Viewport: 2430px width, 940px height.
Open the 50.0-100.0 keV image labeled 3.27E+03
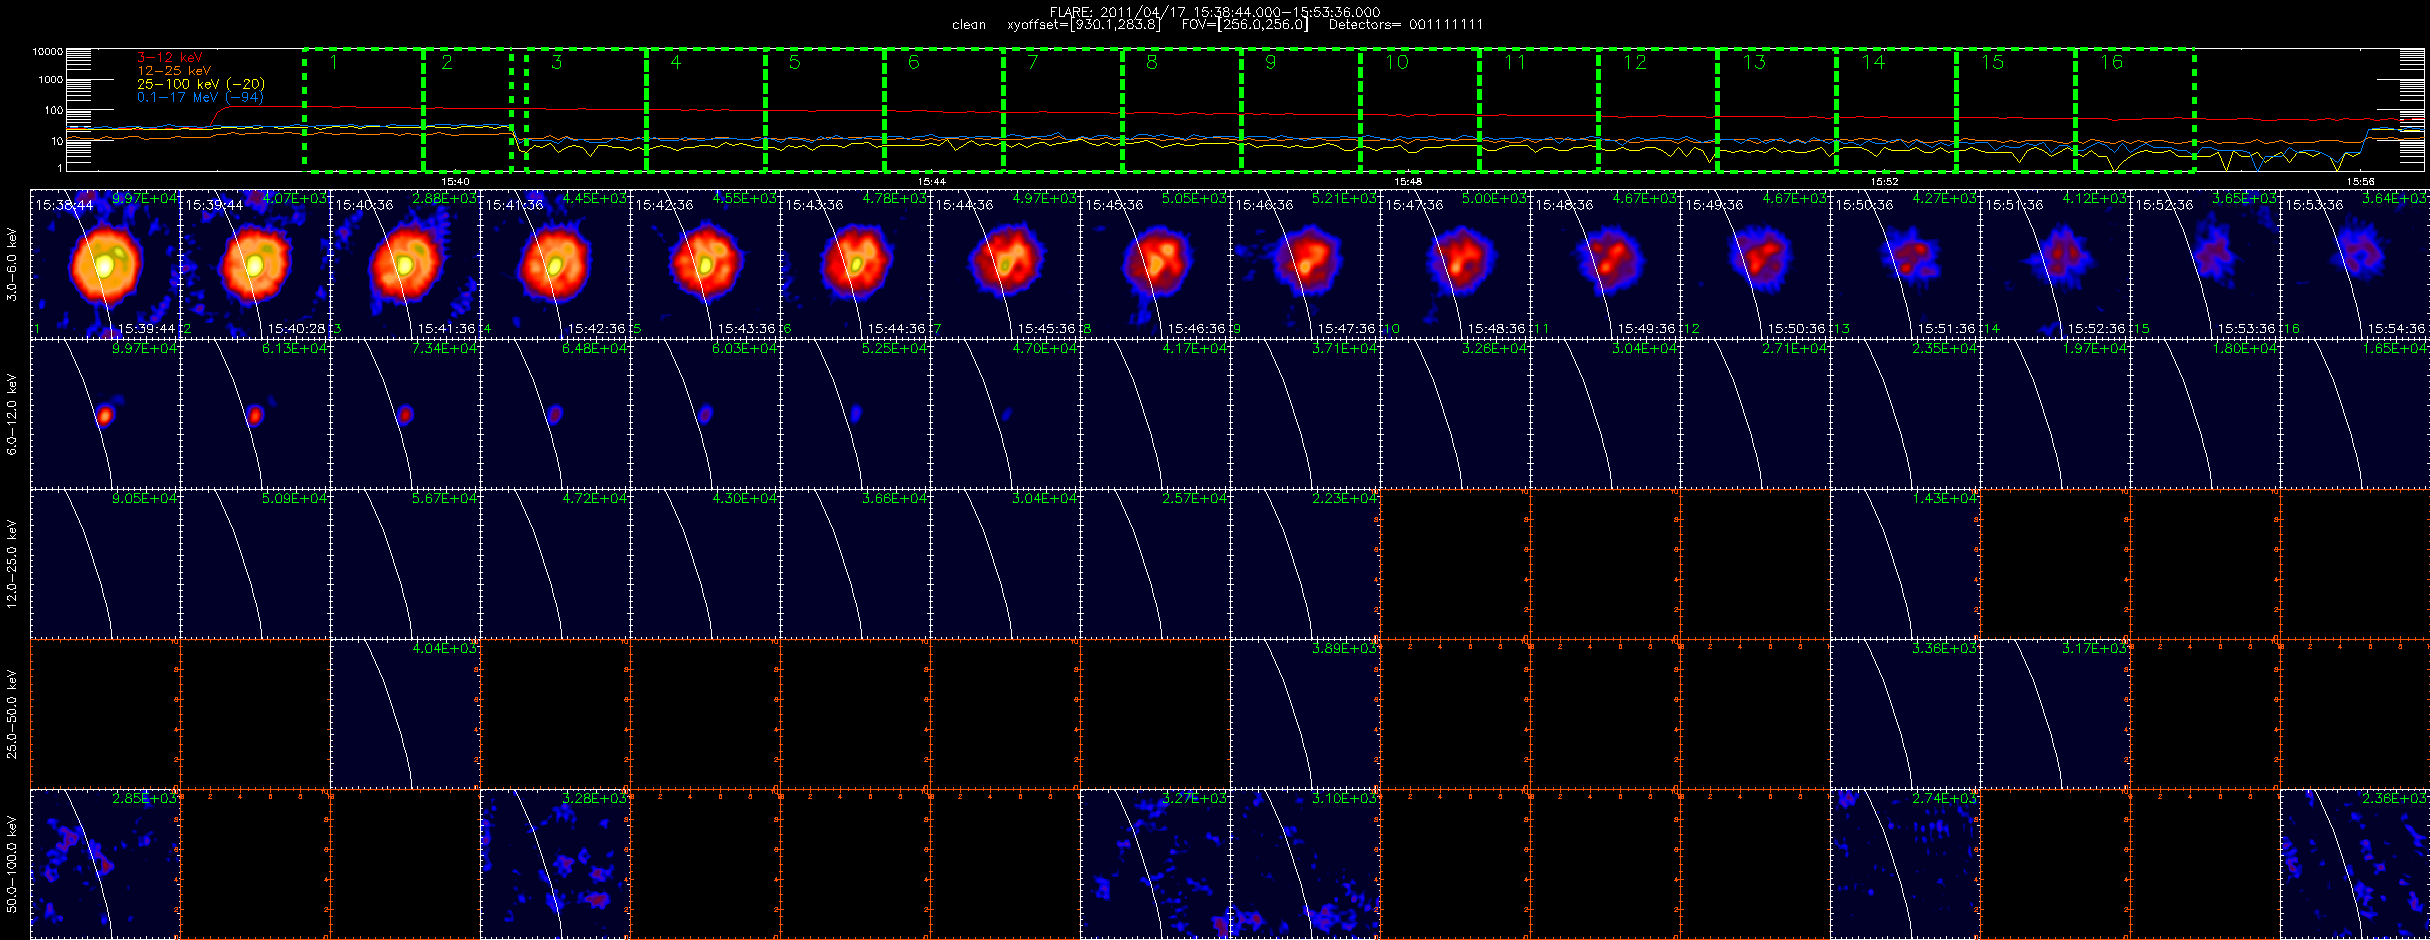[x=1155, y=864]
